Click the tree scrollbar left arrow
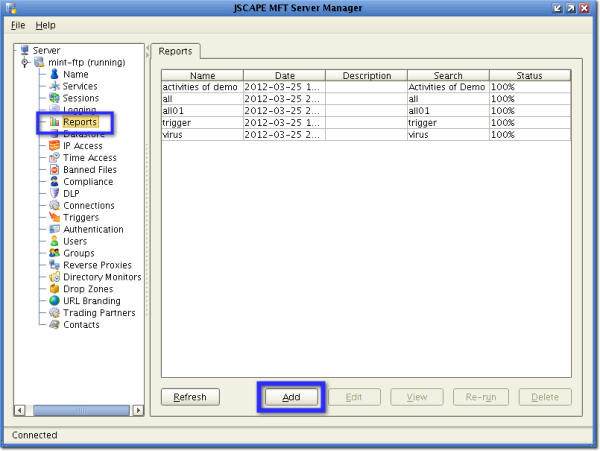The height and width of the screenshot is (451, 600). (x=19, y=410)
